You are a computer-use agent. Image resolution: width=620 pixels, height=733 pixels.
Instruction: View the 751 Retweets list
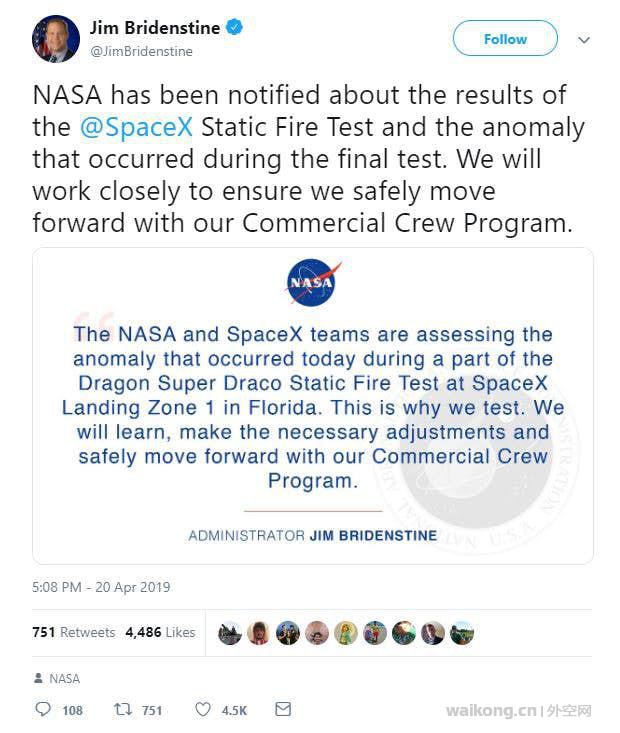pyautogui.click(x=73, y=632)
